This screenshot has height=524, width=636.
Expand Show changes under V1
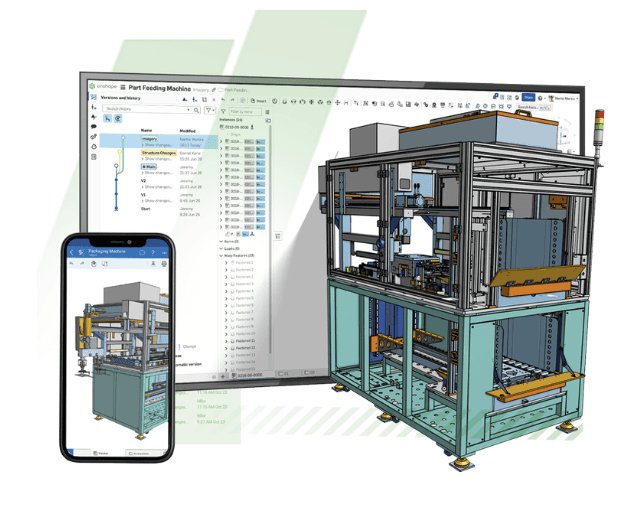[157, 201]
